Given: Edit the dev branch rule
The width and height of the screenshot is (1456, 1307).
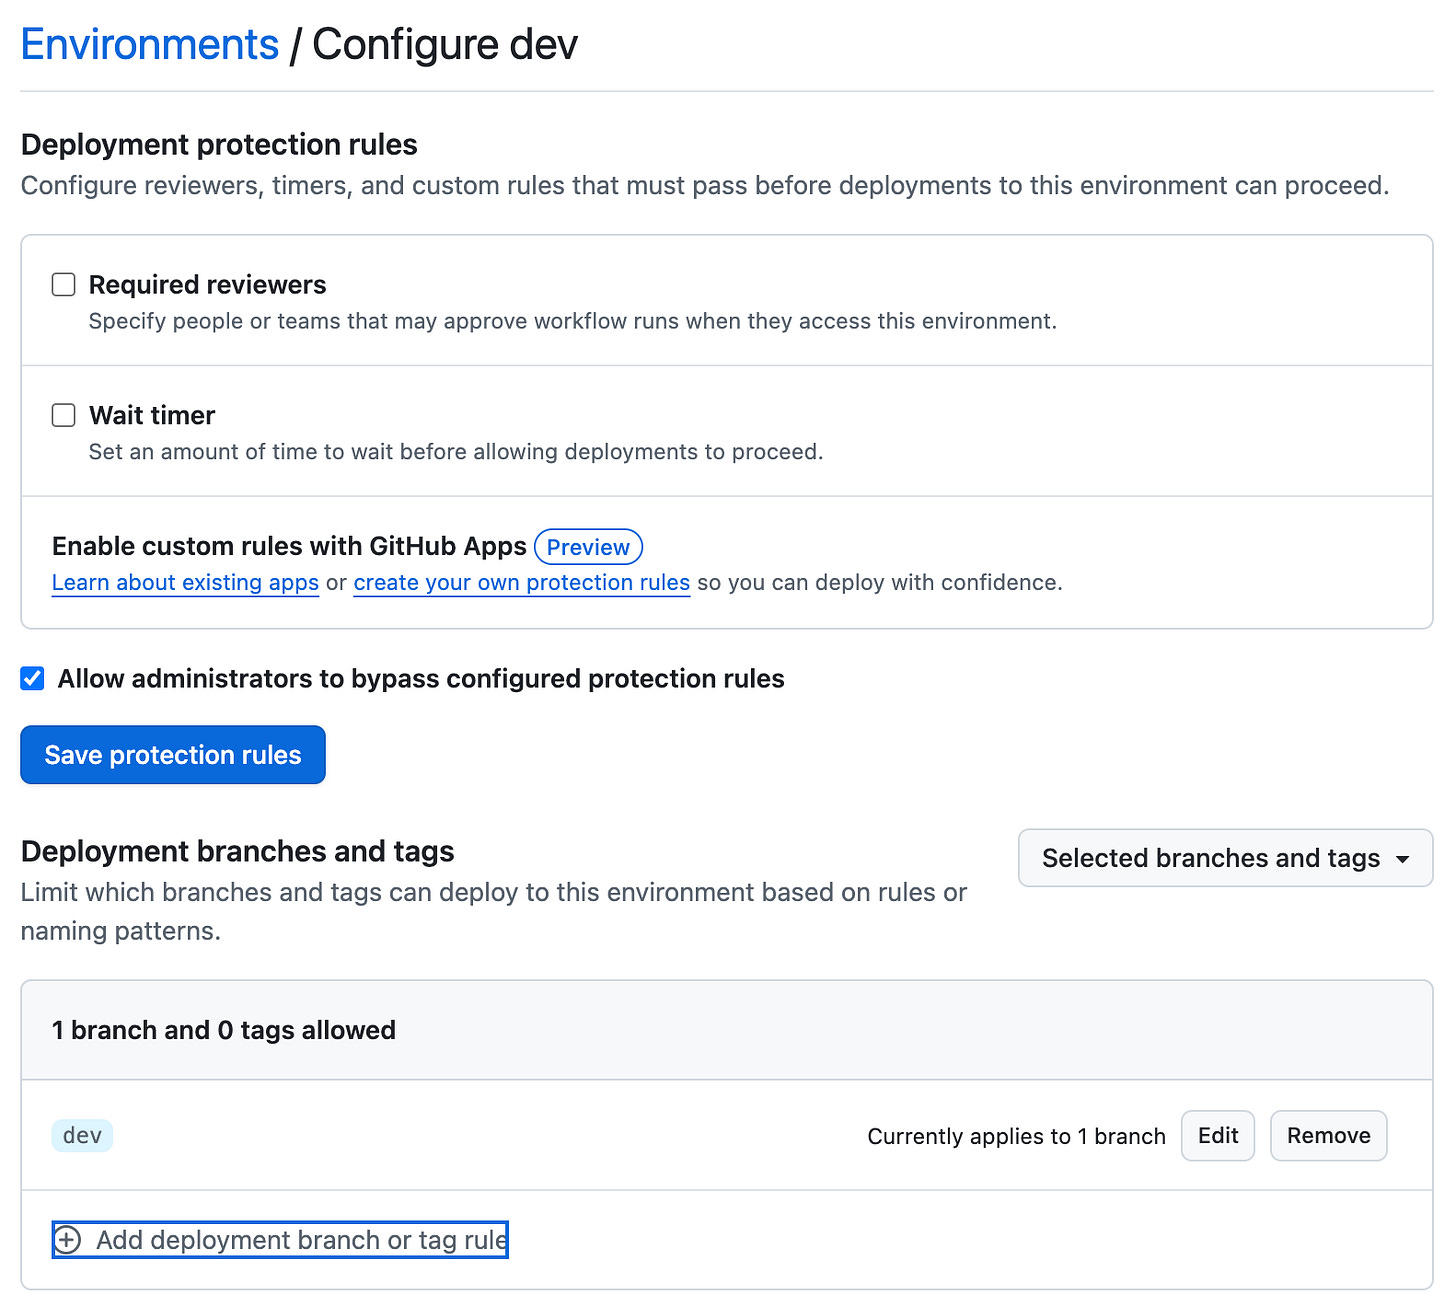Looking at the screenshot, I should (x=1217, y=1136).
